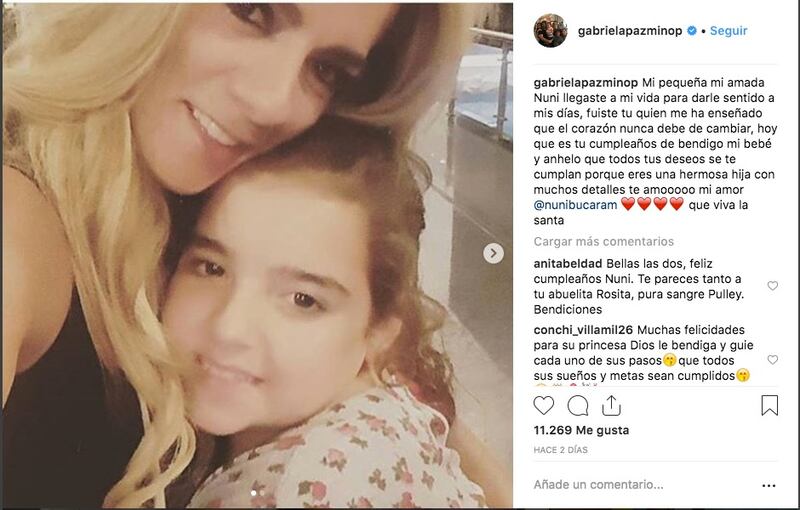Go to the next photo with the arrow

[x=493, y=253]
